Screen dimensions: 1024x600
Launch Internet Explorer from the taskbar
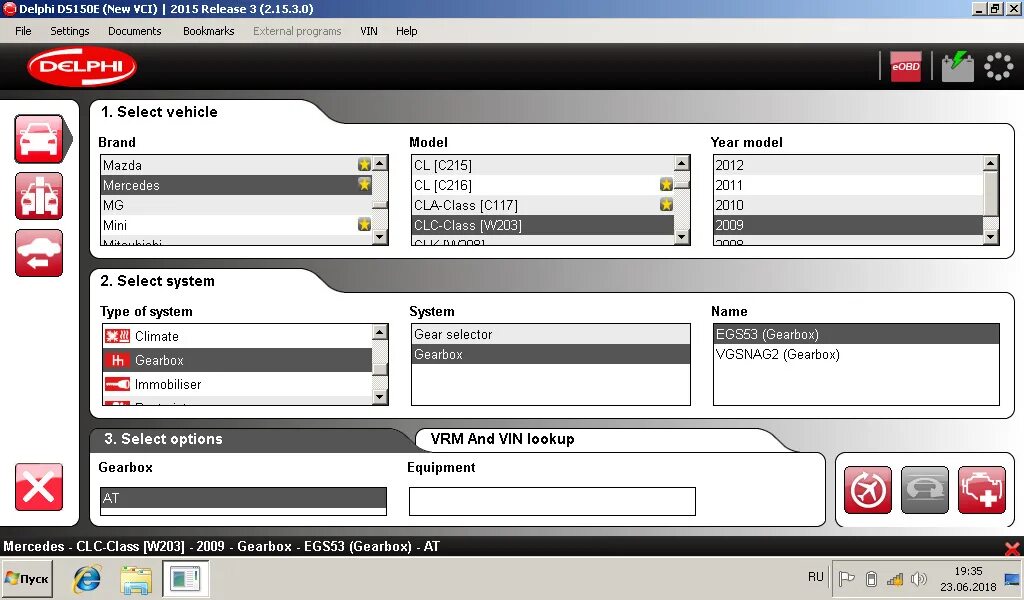(87, 578)
